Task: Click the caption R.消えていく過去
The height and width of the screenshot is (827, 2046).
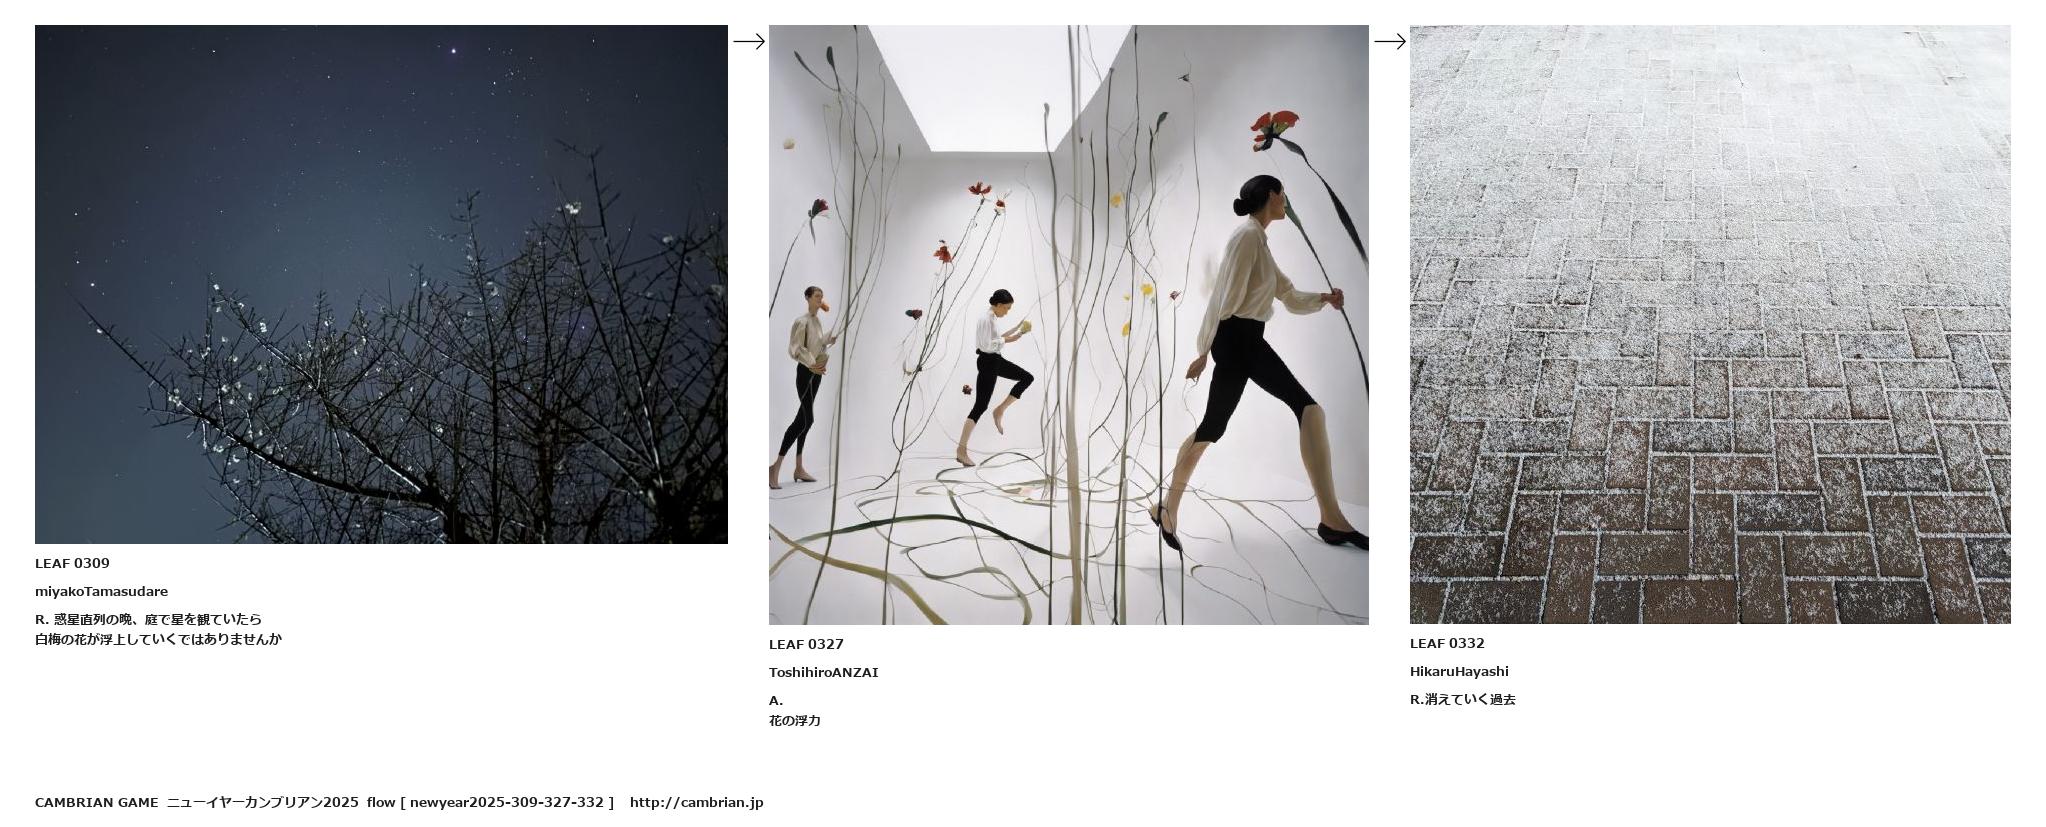Action: point(1462,699)
